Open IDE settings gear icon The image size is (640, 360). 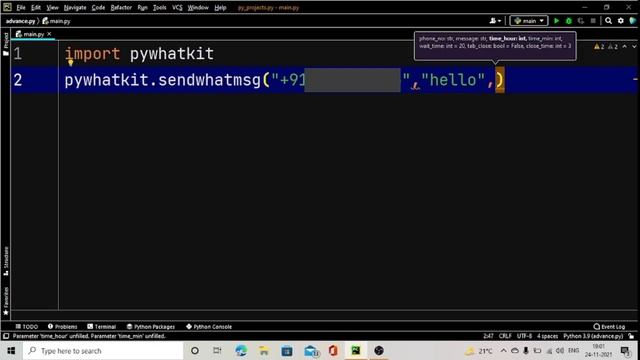[x=621, y=21]
